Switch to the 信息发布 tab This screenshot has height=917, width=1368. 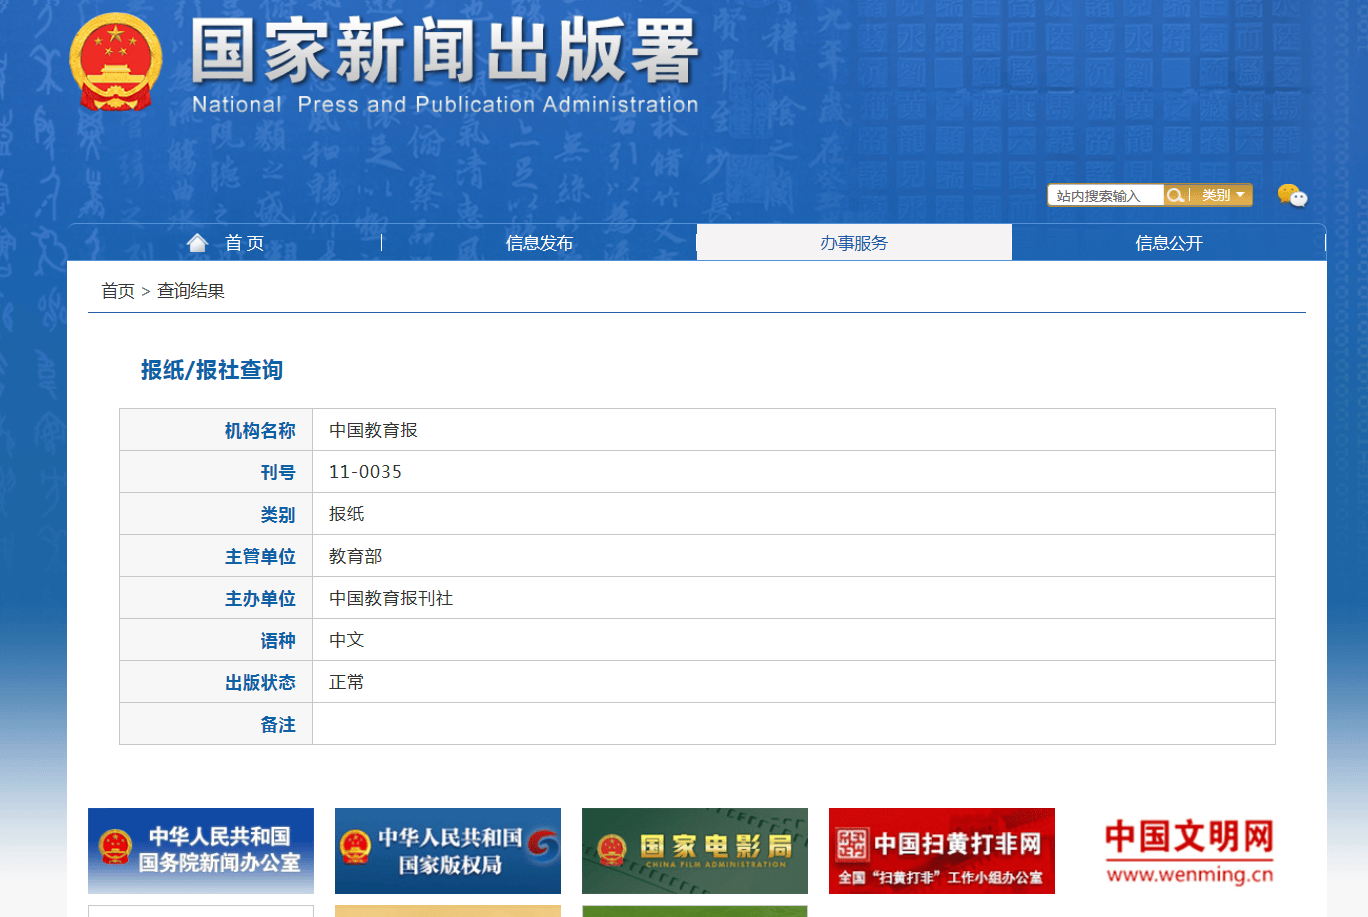[539, 242]
